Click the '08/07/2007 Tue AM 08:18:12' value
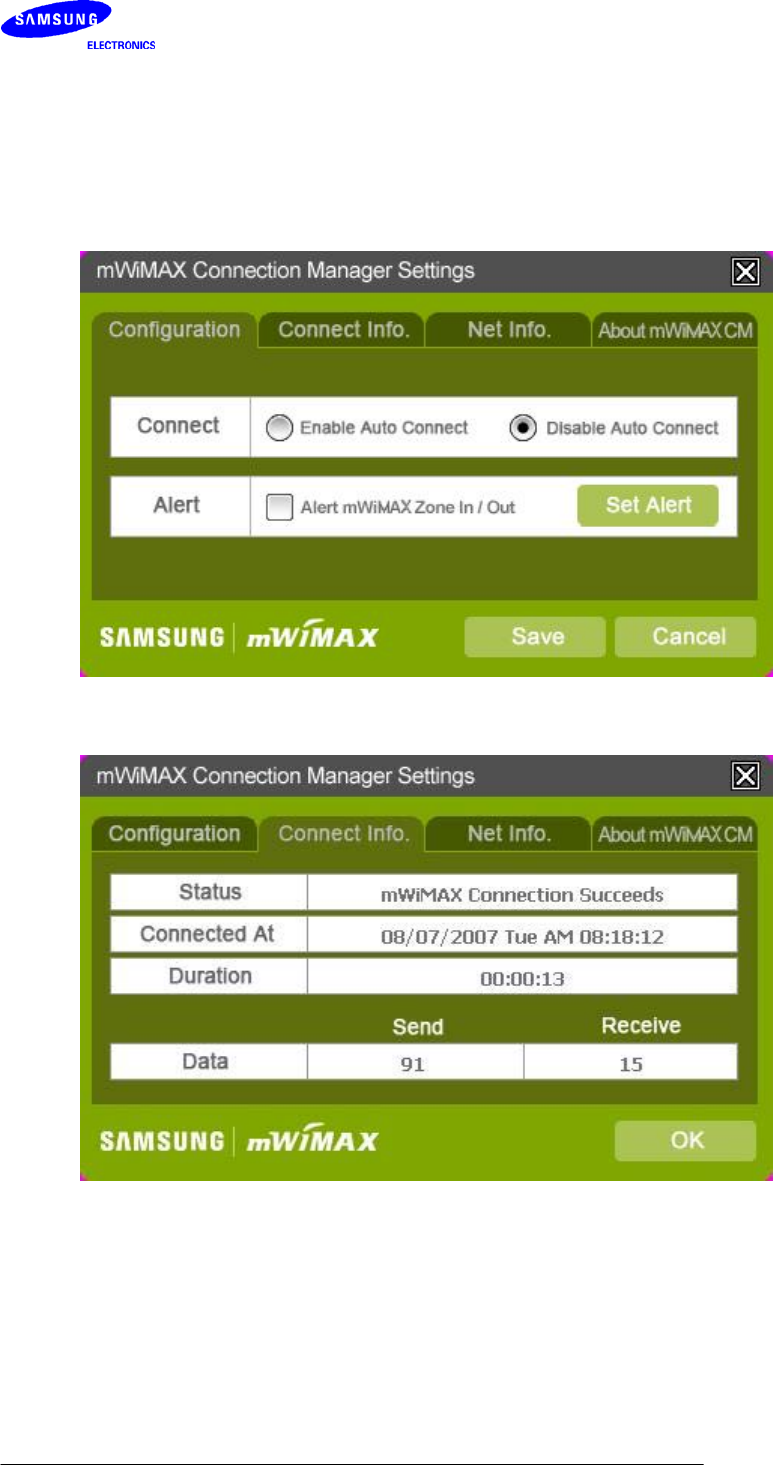Screen dimensions: 773x1465 point(522,936)
